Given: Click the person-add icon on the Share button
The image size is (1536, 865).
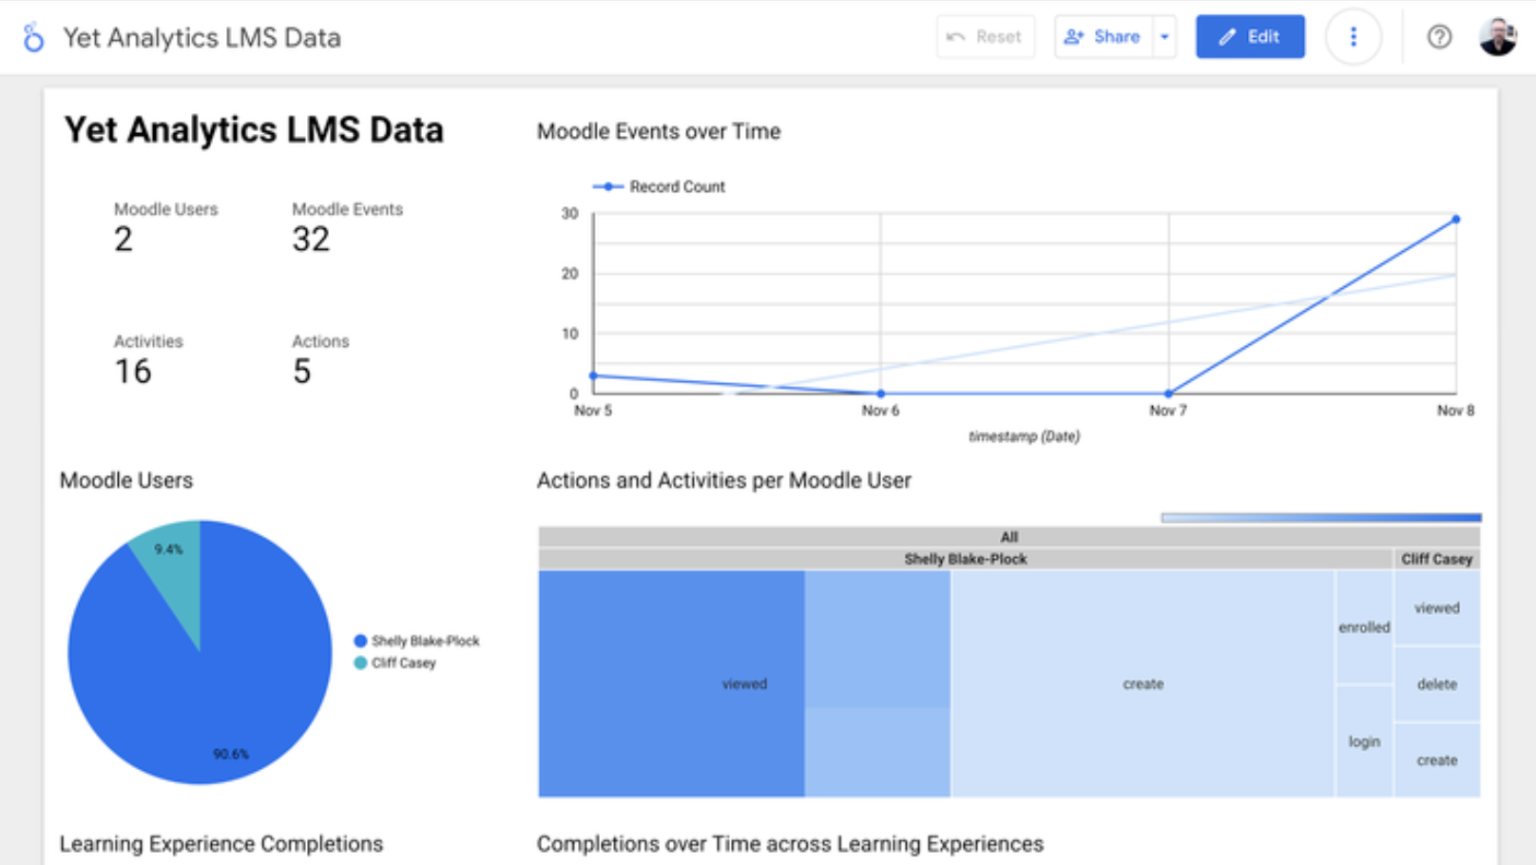Looking at the screenshot, I should (x=1074, y=36).
